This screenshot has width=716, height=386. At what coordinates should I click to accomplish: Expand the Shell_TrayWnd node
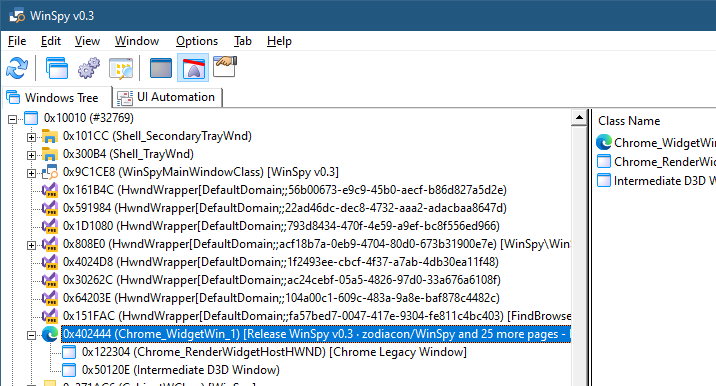coord(31,155)
